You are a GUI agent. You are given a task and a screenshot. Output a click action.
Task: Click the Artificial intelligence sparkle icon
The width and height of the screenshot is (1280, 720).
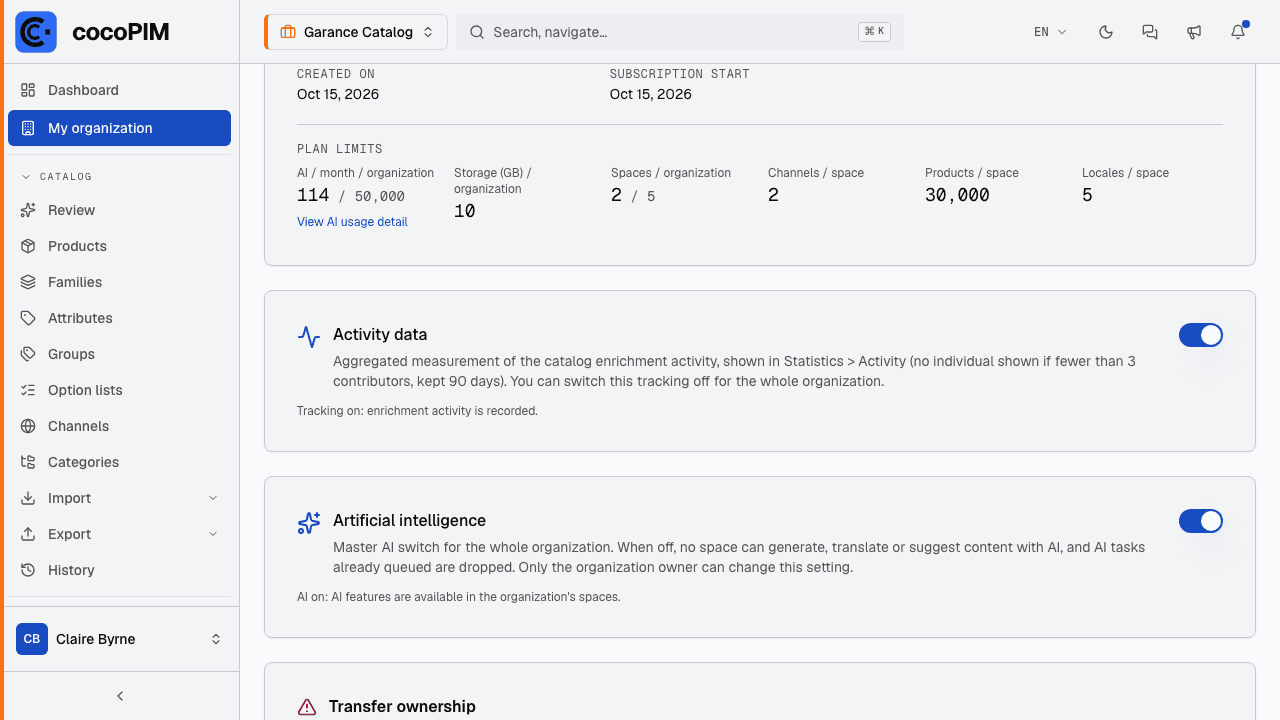(309, 522)
